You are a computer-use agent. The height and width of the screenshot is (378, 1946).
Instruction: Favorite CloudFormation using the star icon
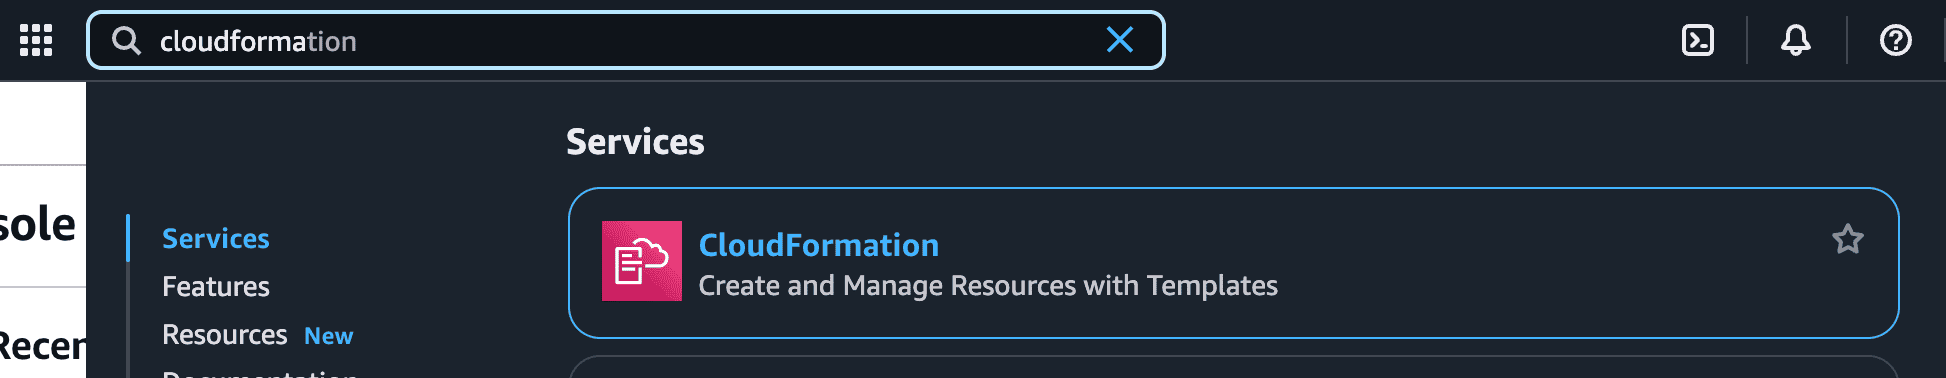pyautogui.click(x=1848, y=239)
